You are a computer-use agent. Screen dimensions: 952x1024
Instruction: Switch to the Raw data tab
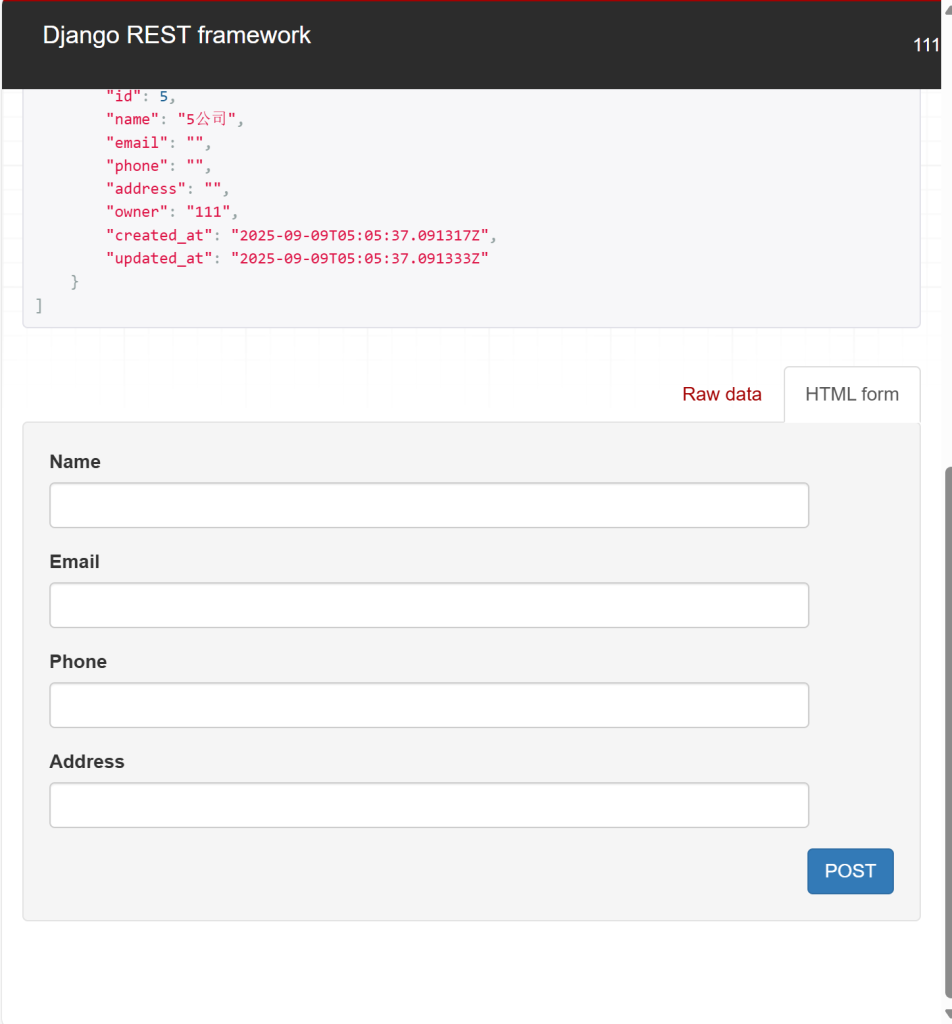(721, 394)
